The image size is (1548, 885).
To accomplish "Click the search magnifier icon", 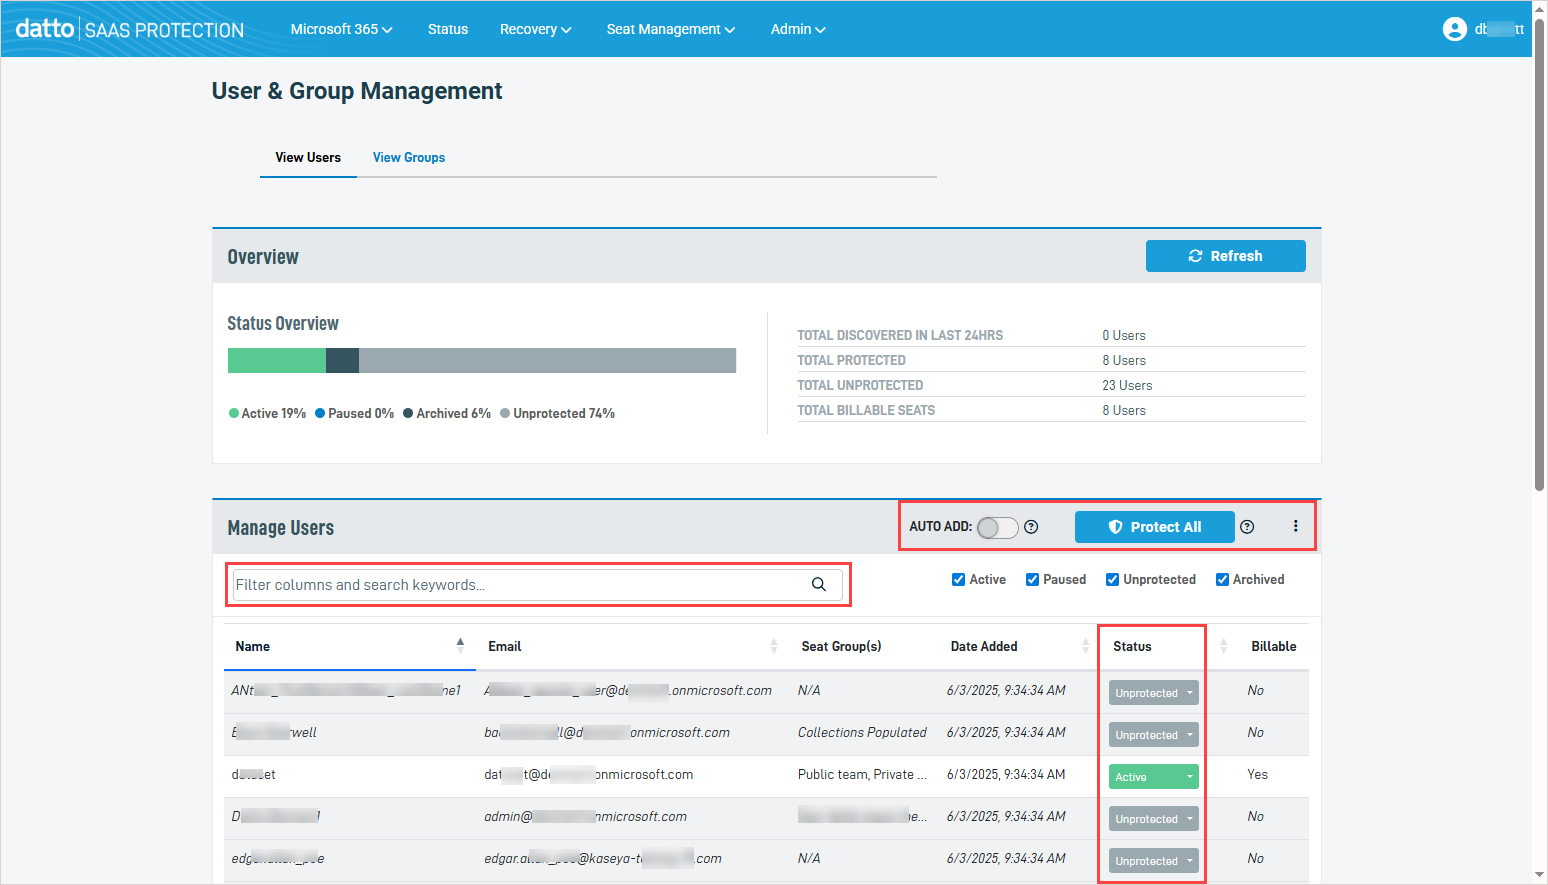I will point(818,585).
